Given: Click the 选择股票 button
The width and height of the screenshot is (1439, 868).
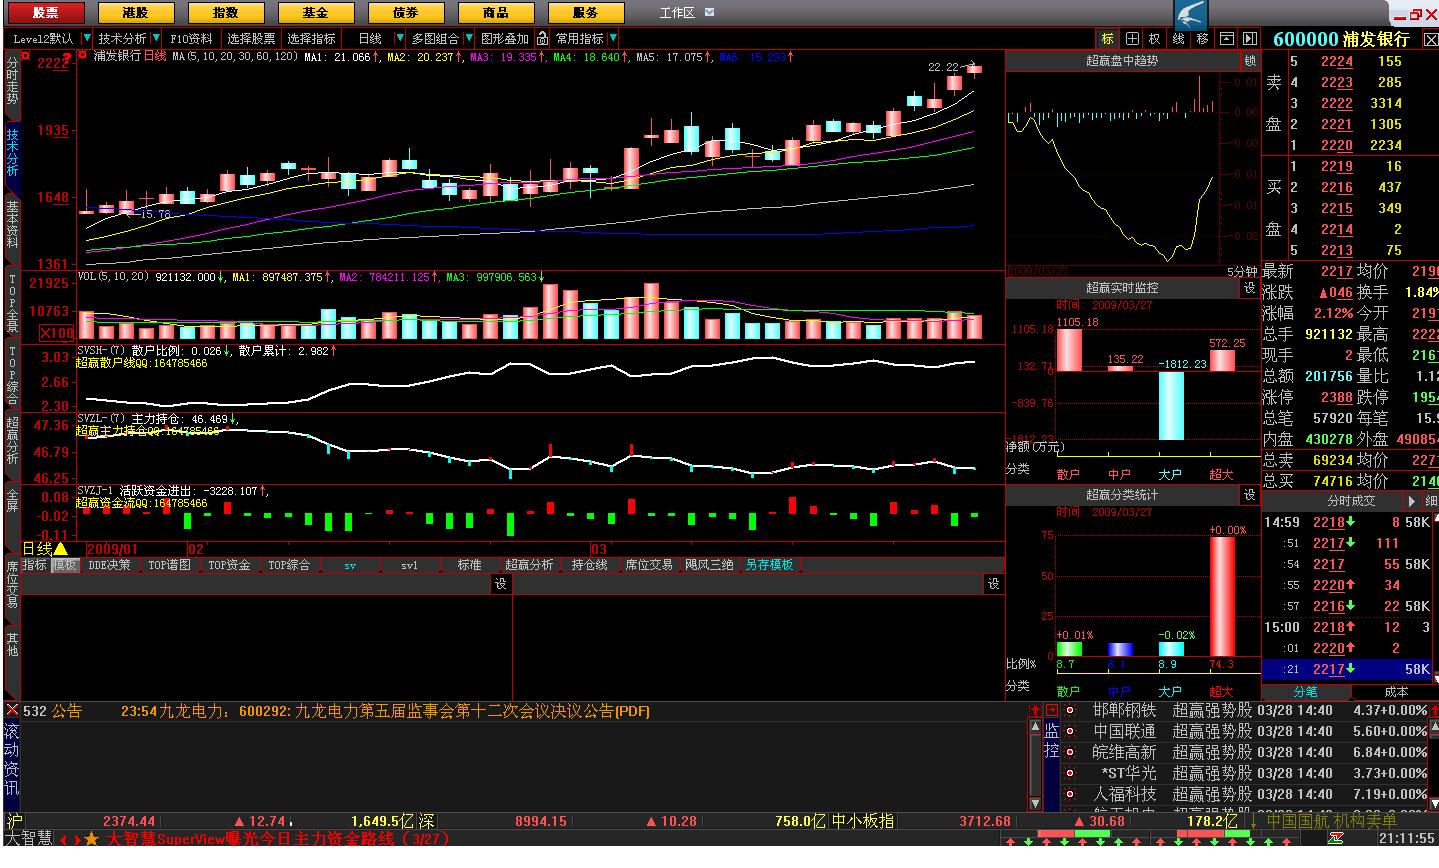Looking at the screenshot, I should (251, 39).
